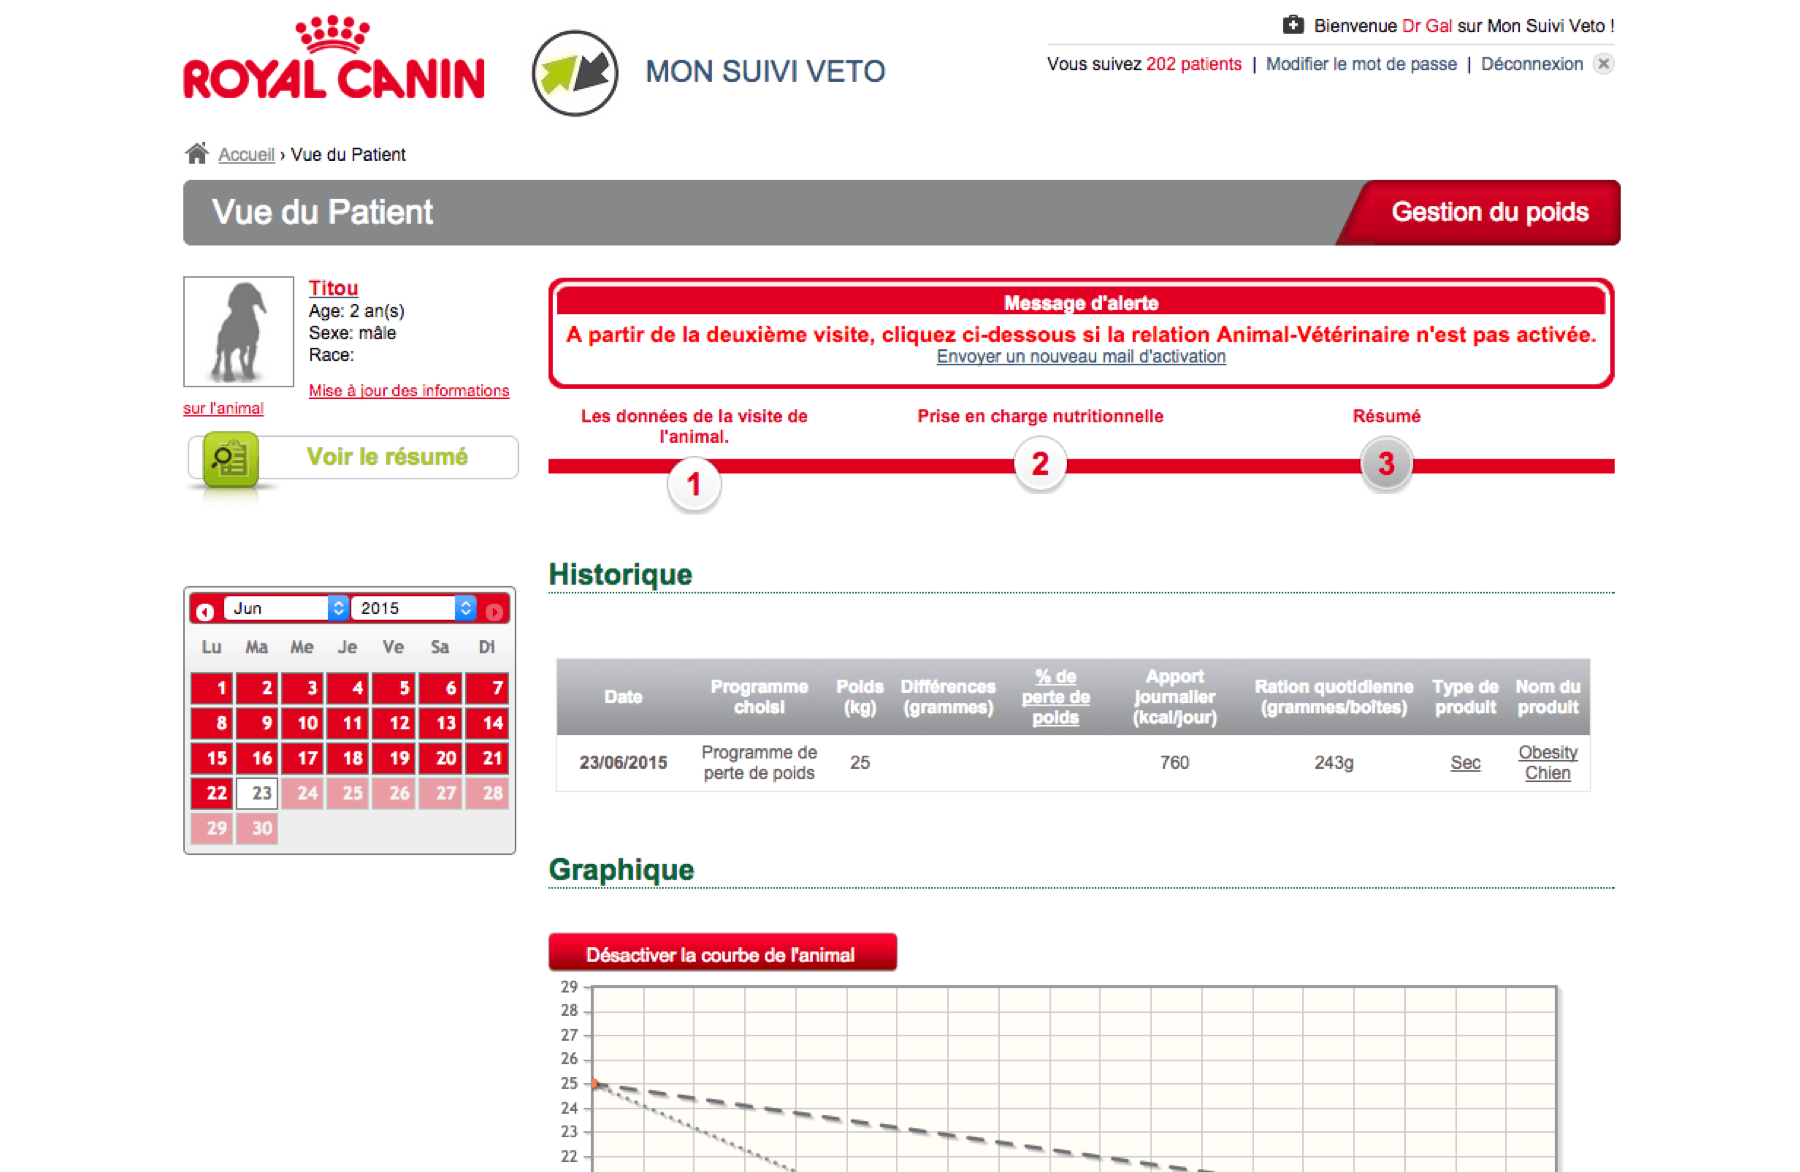Click the Mon Suivi Veto arrows icon
This screenshot has height=1172, width=1800.
575,73
